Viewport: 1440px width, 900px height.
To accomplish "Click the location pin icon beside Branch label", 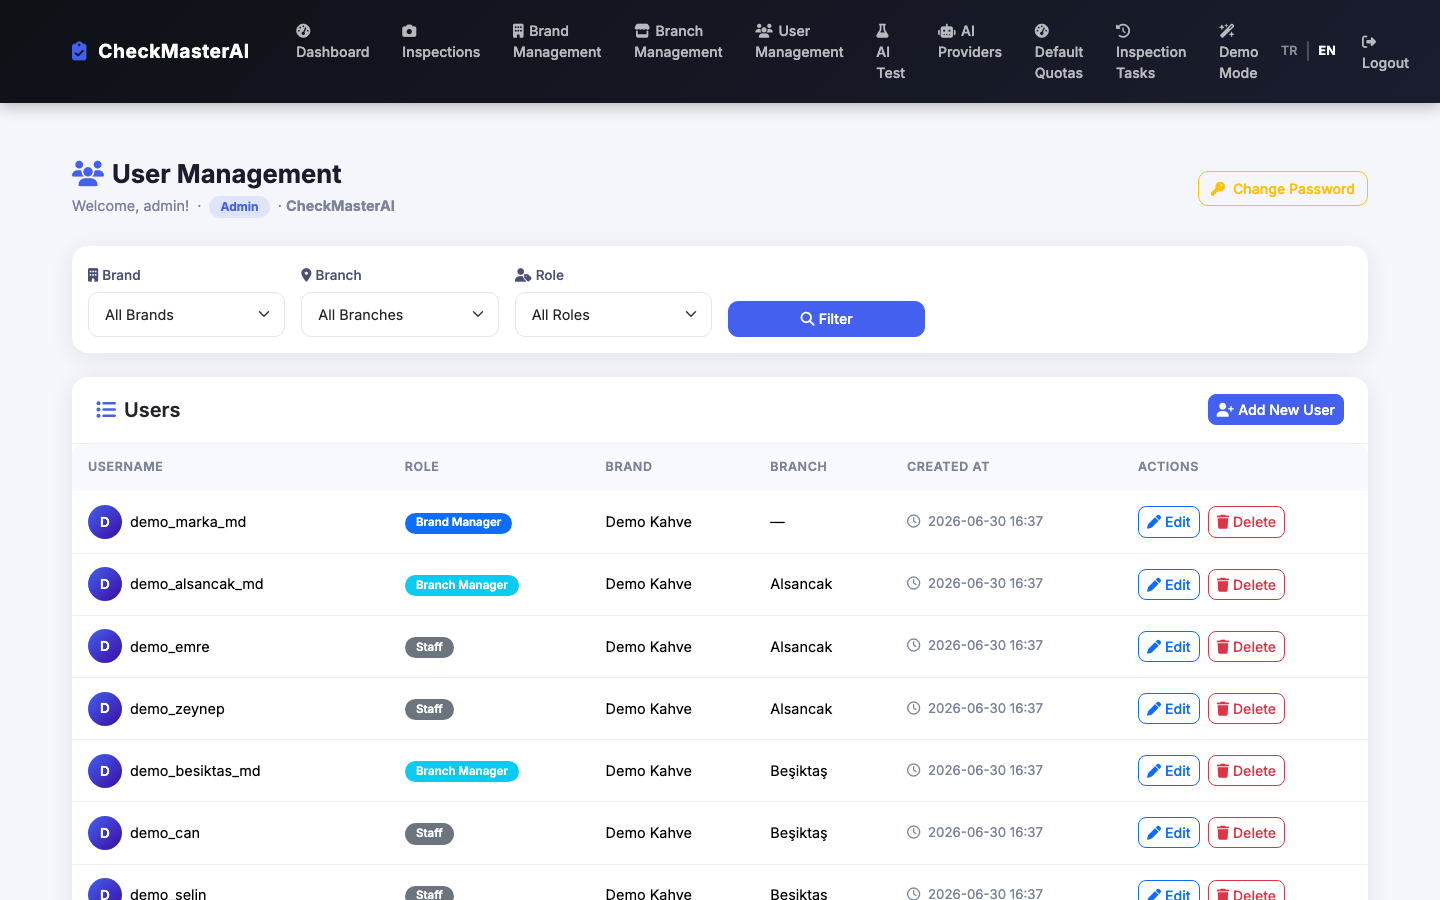I will (306, 275).
